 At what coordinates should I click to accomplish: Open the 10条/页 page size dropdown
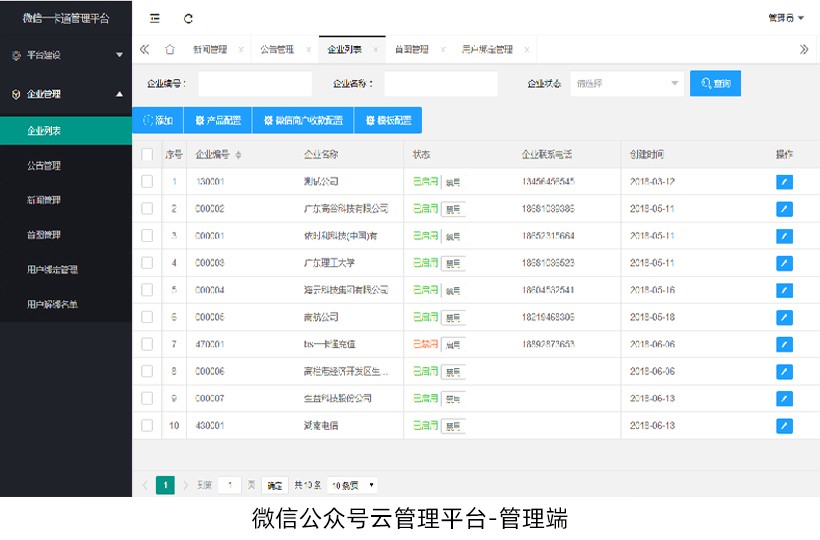pos(353,485)
